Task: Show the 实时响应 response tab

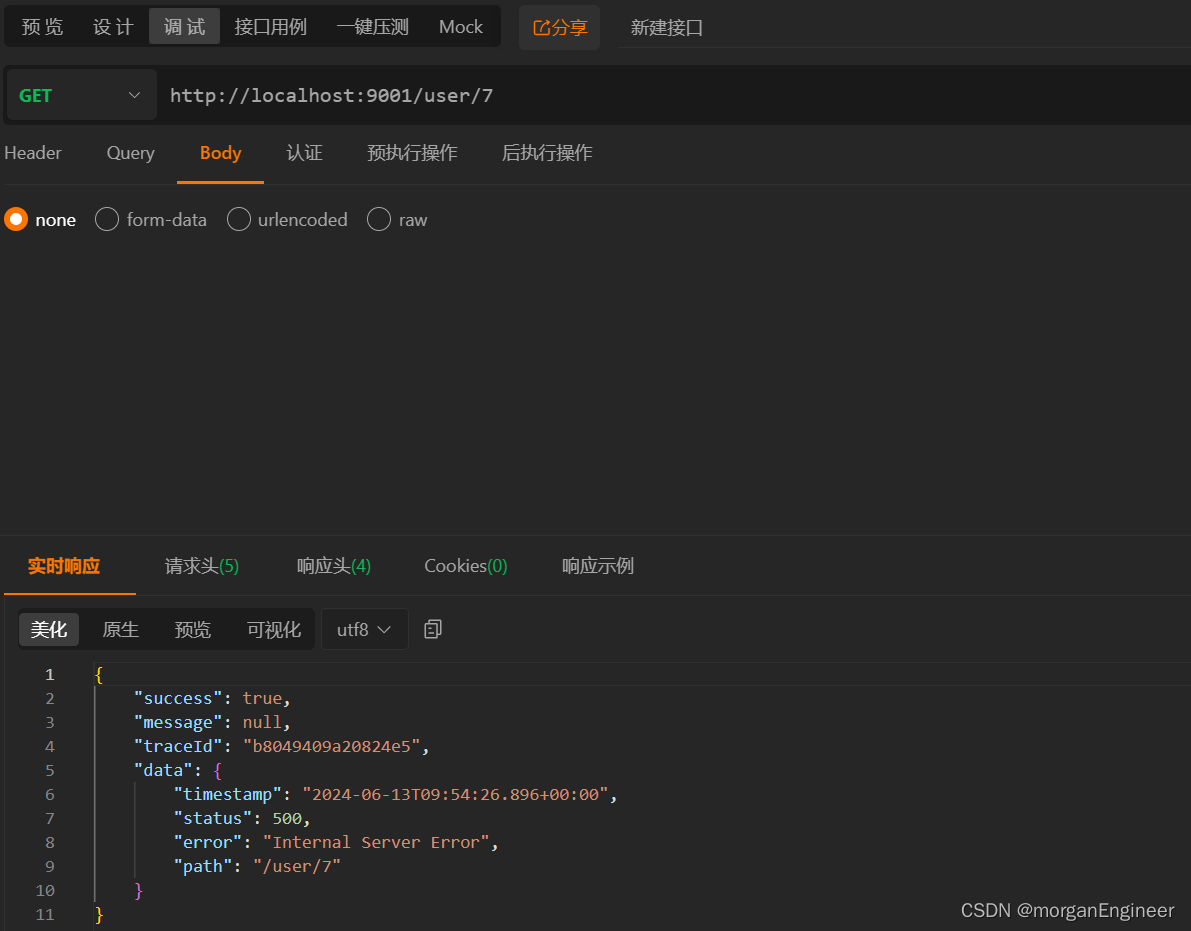Action: point(64,566)
